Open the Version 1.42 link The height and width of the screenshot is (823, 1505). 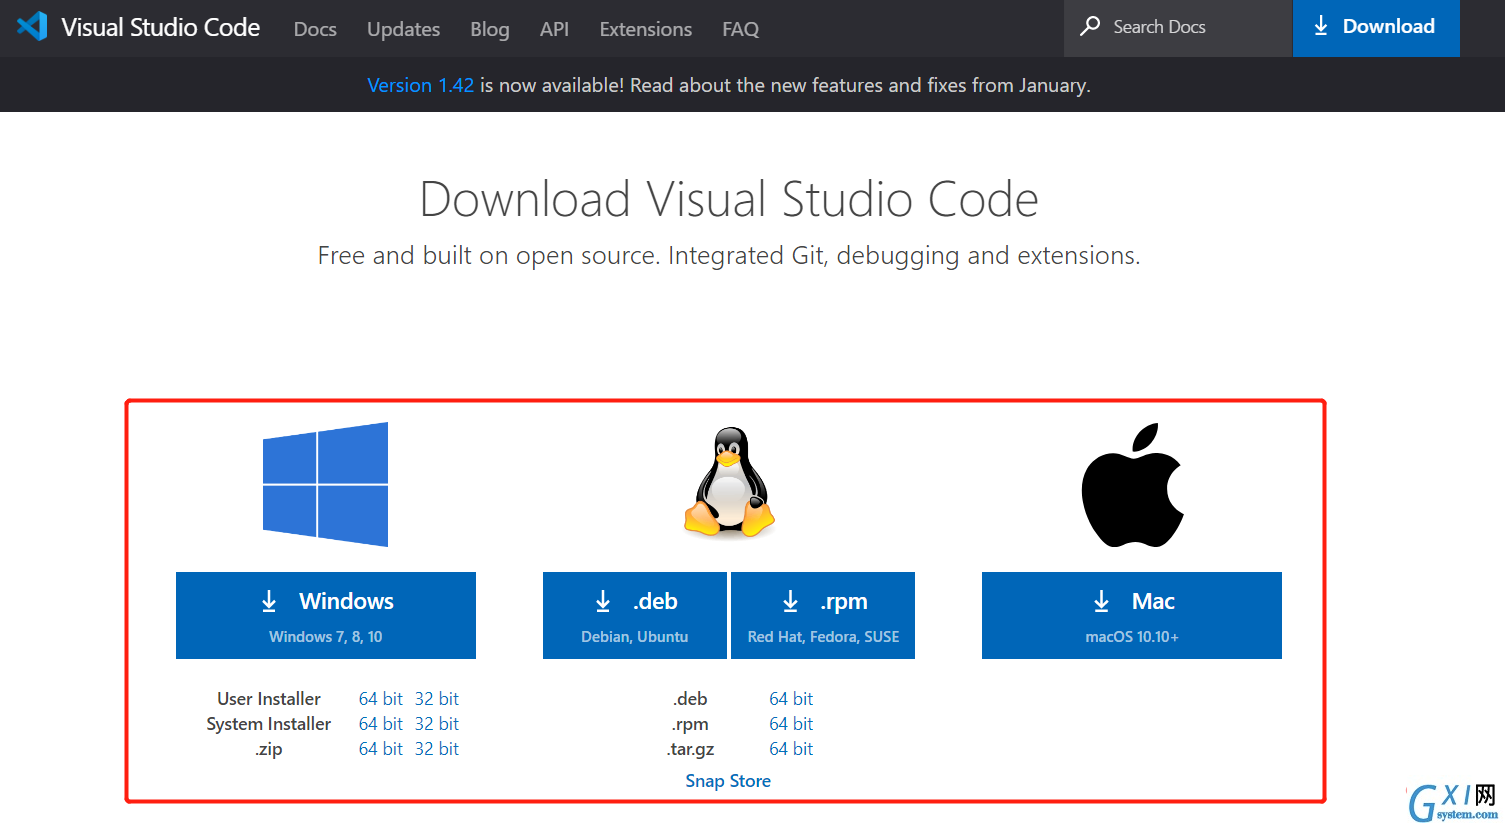(x=420, y=85)
